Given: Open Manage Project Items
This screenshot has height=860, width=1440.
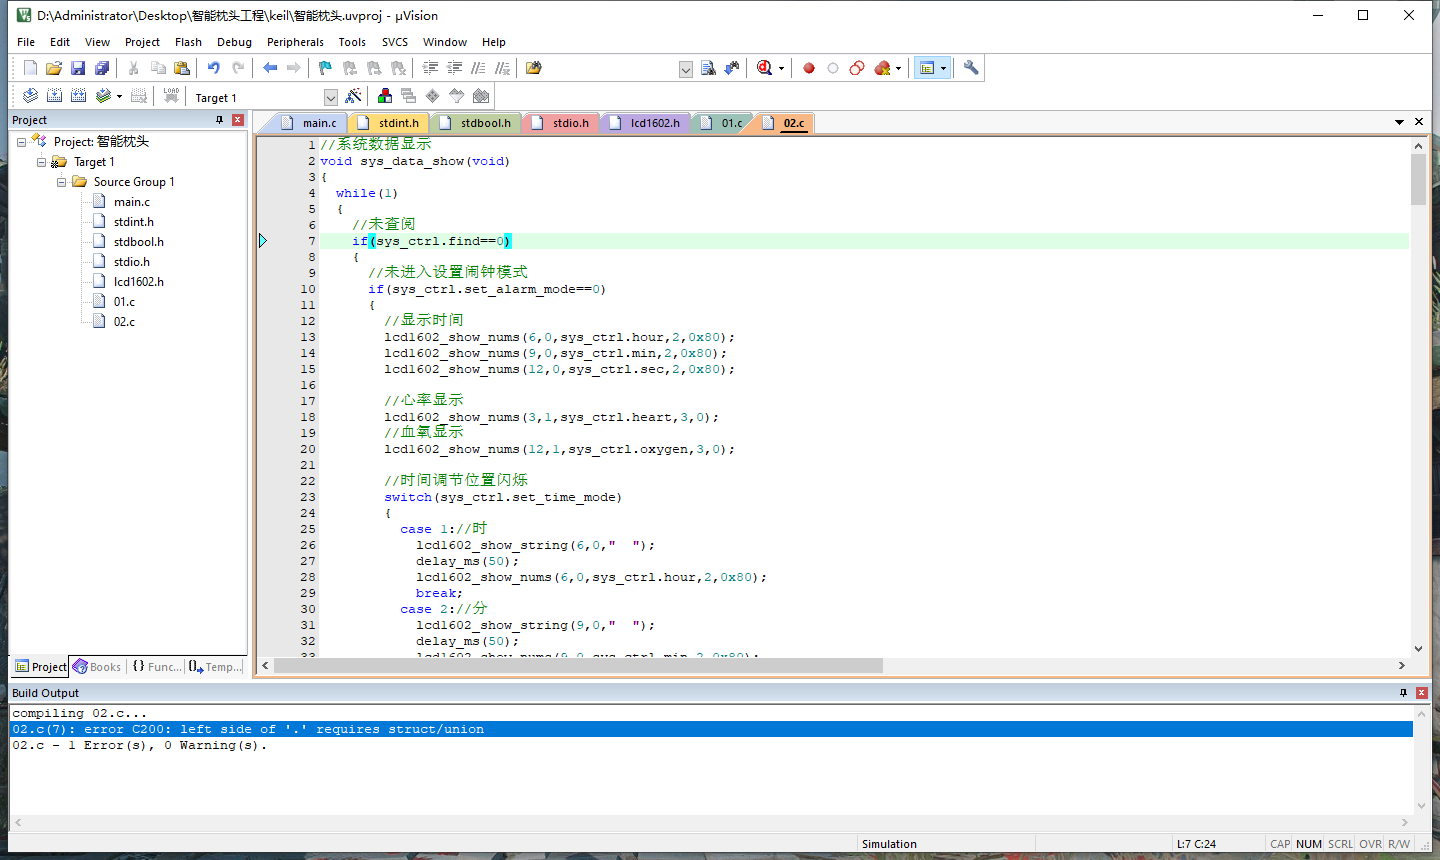Looking at the screenshot, I should 385,96.
